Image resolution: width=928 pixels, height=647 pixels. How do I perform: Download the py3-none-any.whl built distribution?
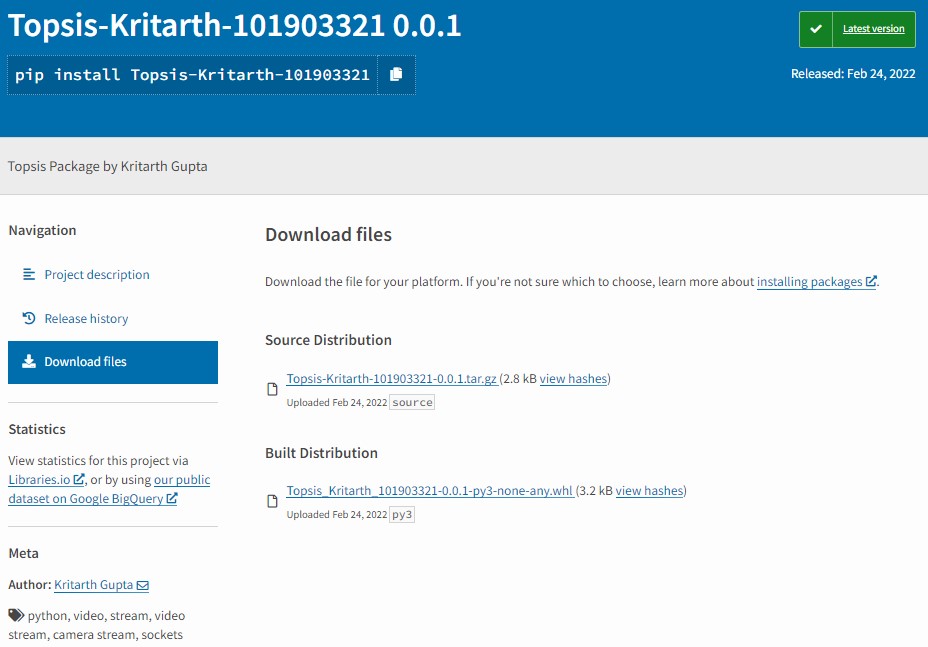[x=430, y=491]
